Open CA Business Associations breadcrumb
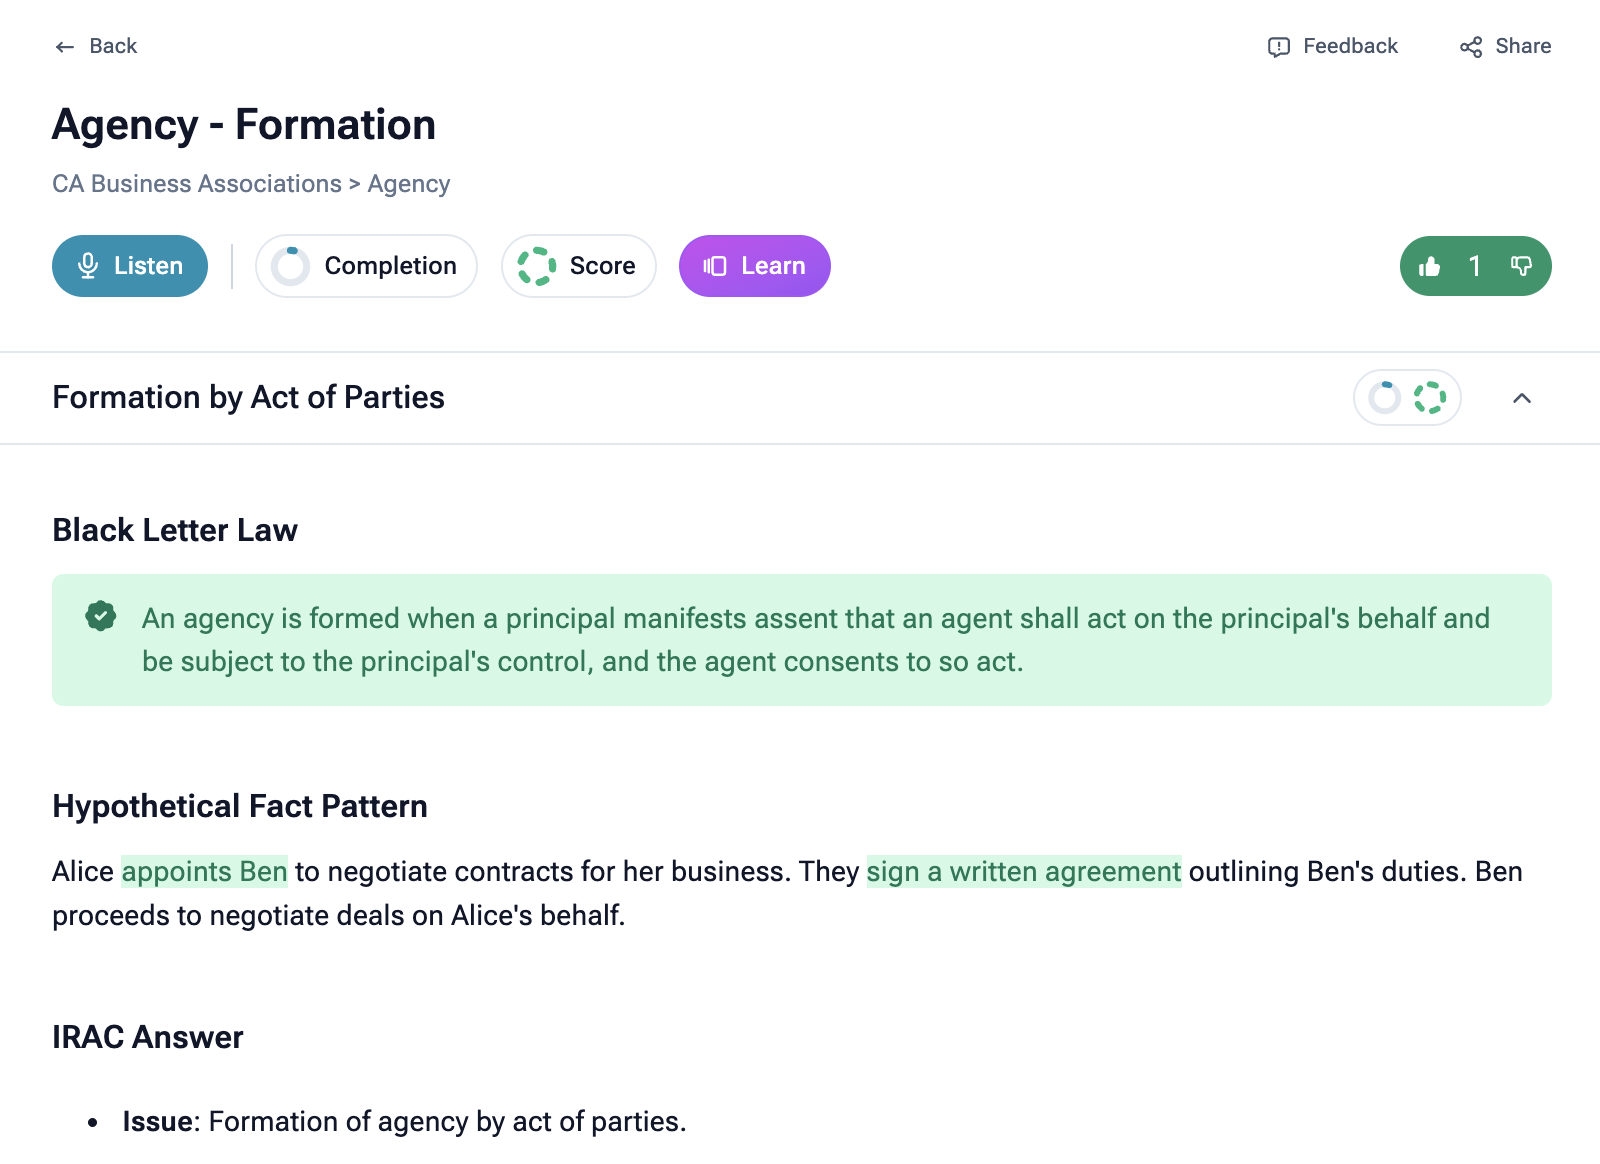 click(197, 184)
